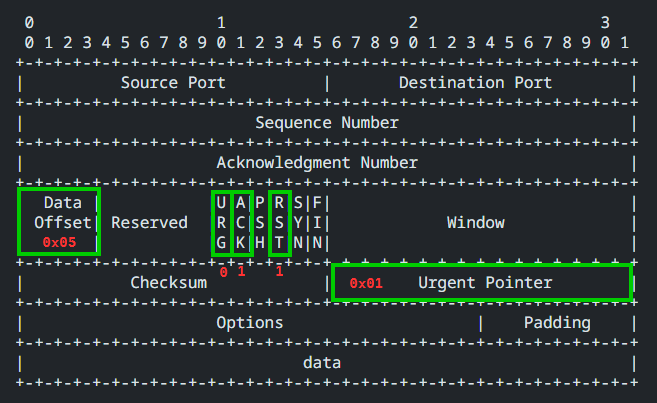Click the Window field
657x403 pixels.
click(475, 222)
